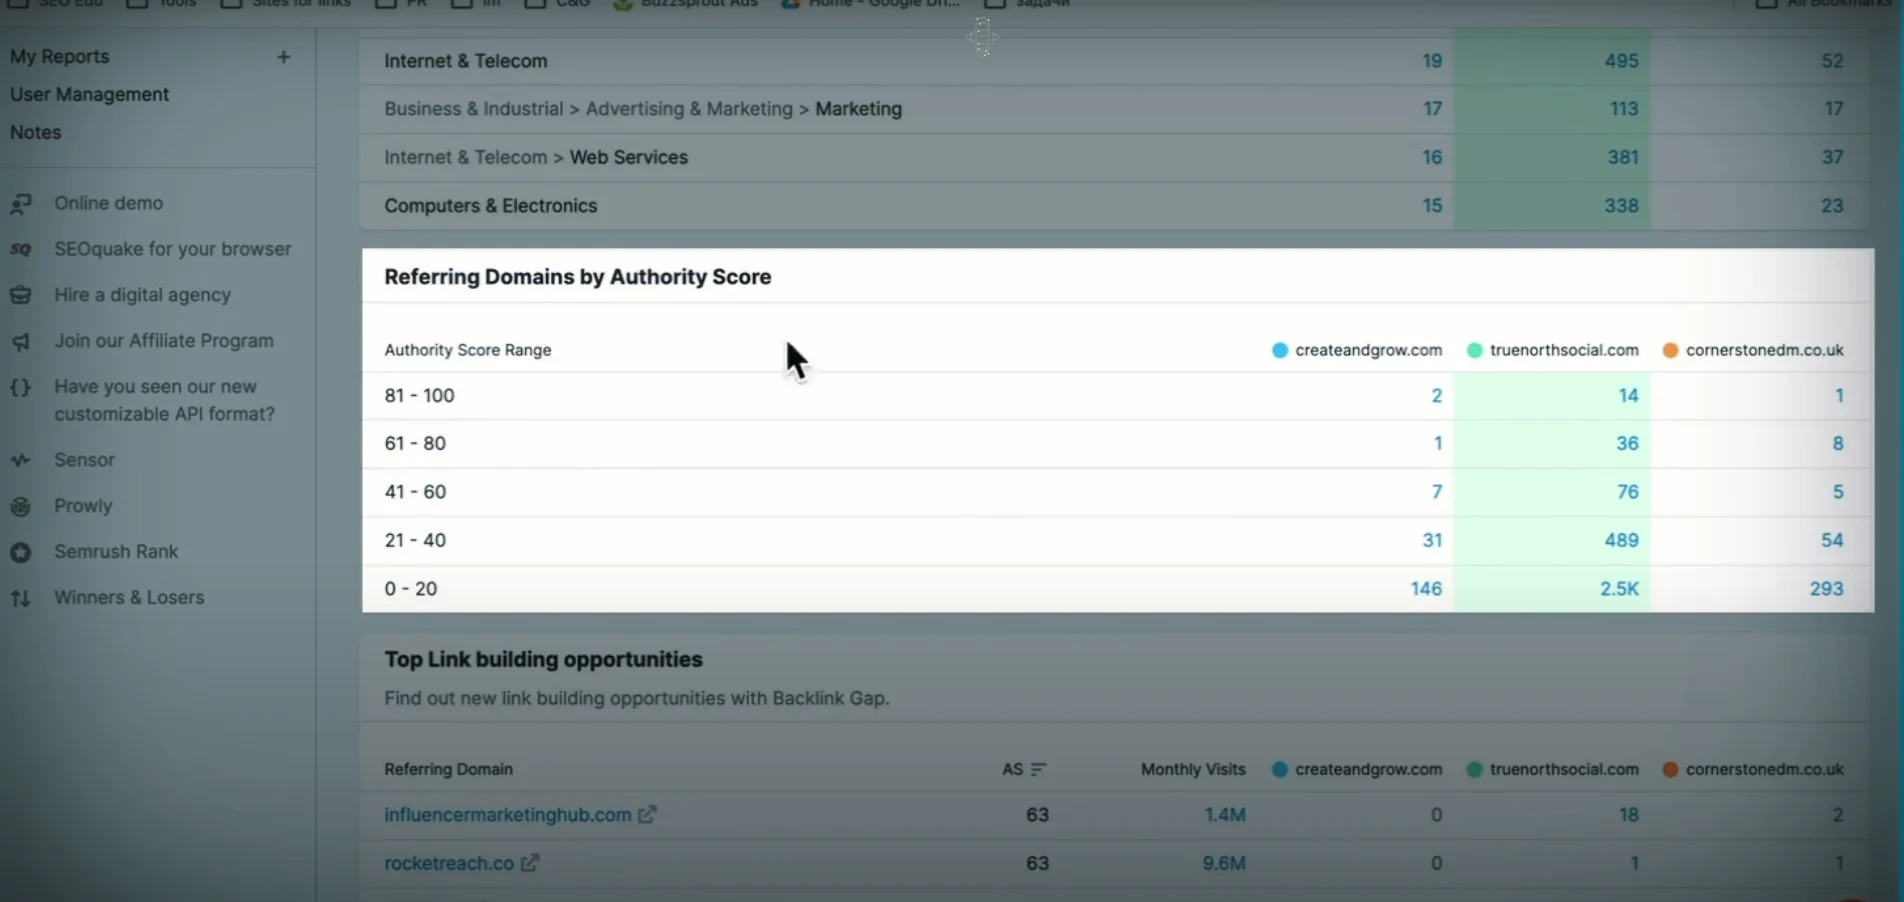Click Computers & Electronics category row
Image resolution: width=1904 pixels, height=902 pixels.
coord(1115,206)
